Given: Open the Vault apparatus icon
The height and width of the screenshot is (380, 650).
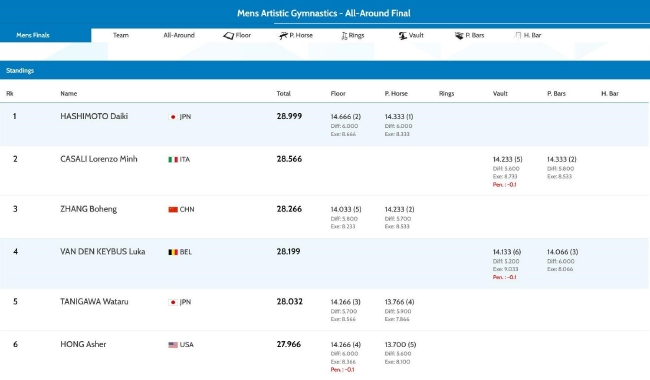Looking at the screenshot, I should tap(403, 36).
